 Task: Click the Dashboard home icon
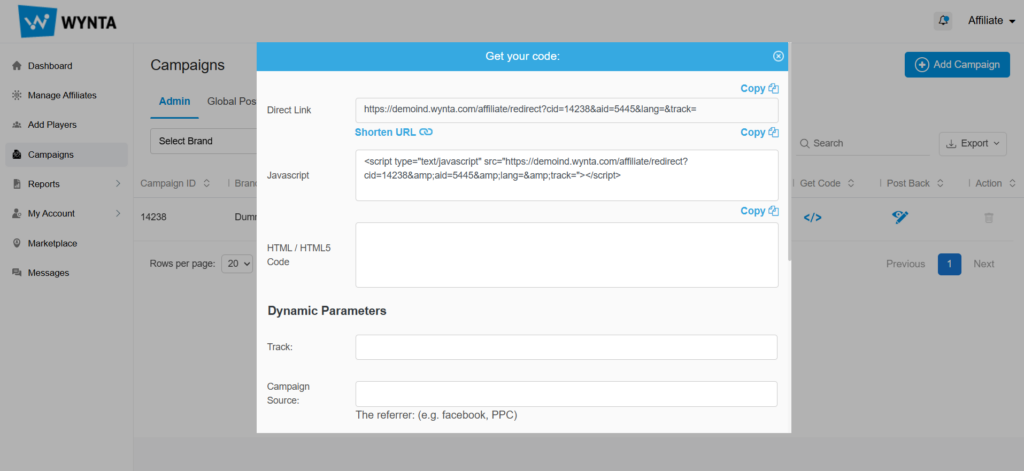(x=17, y=66)
